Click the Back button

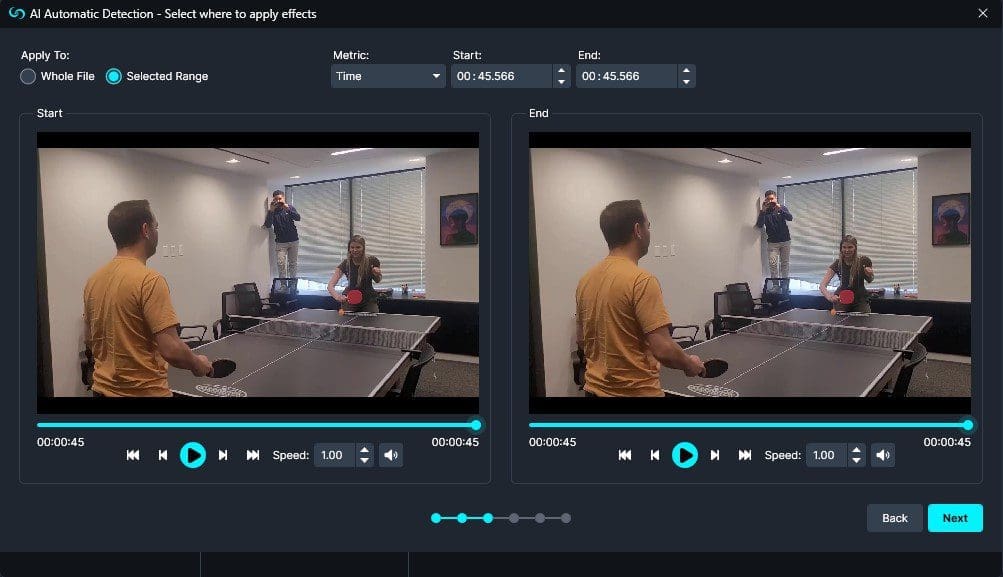(893, 518)
